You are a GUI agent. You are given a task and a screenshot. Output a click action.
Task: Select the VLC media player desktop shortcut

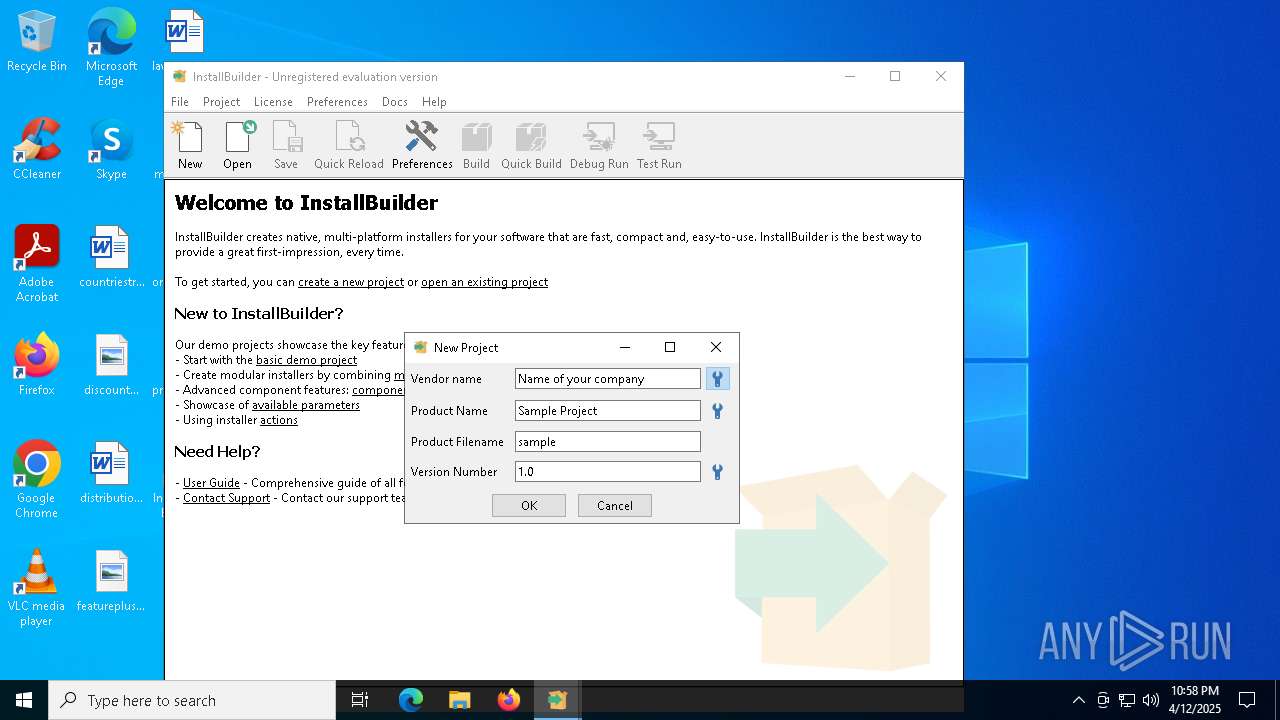coord(37,588)
